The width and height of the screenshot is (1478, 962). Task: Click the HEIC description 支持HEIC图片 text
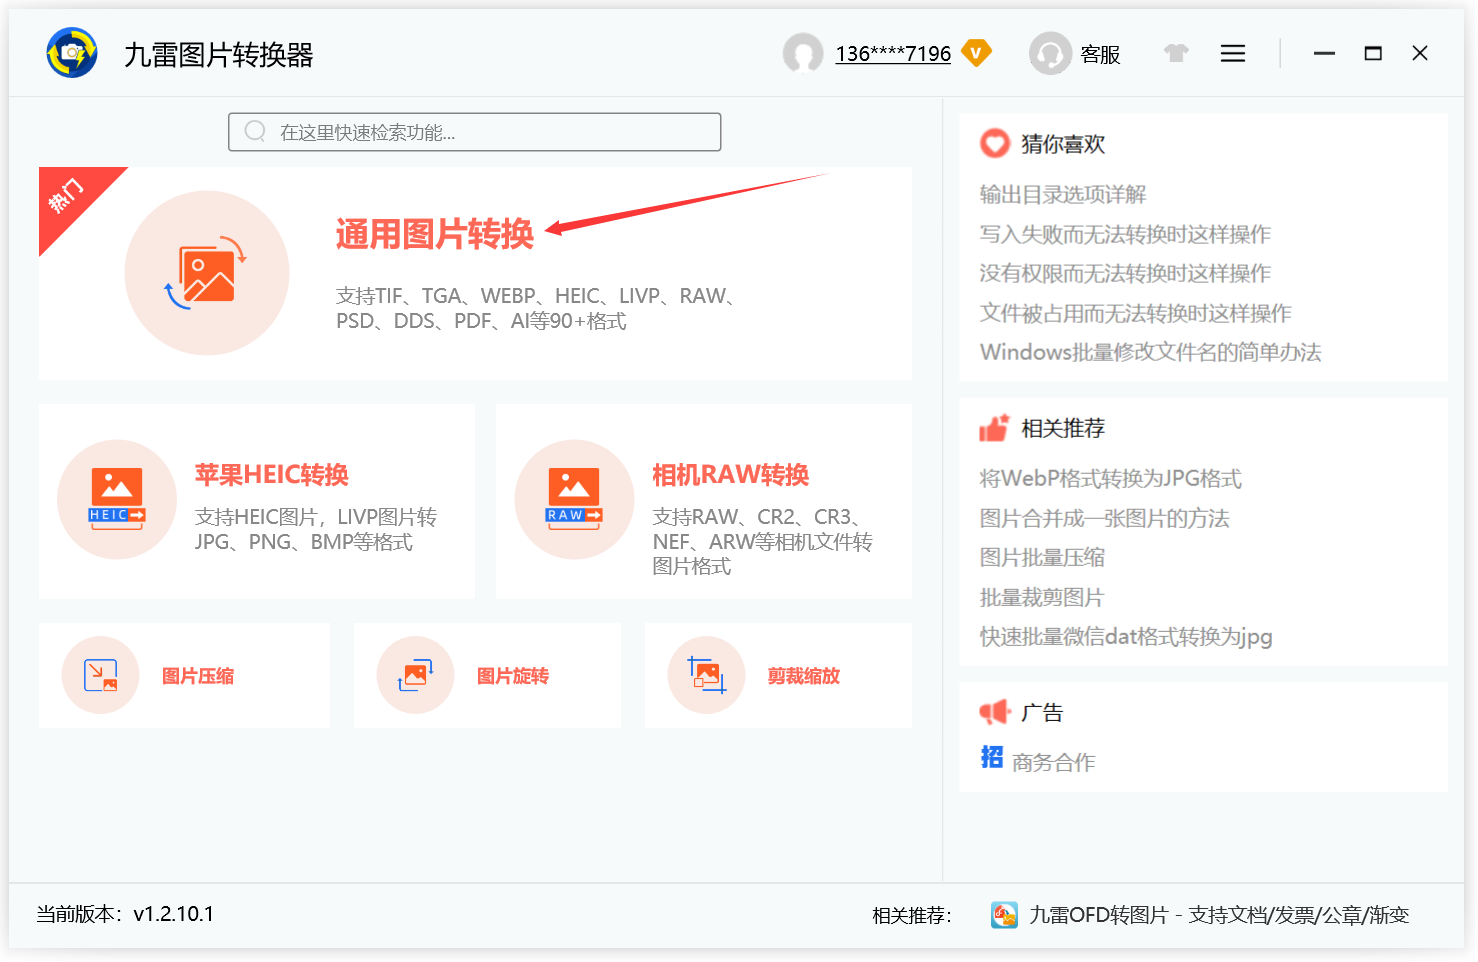tap(316, 529)
